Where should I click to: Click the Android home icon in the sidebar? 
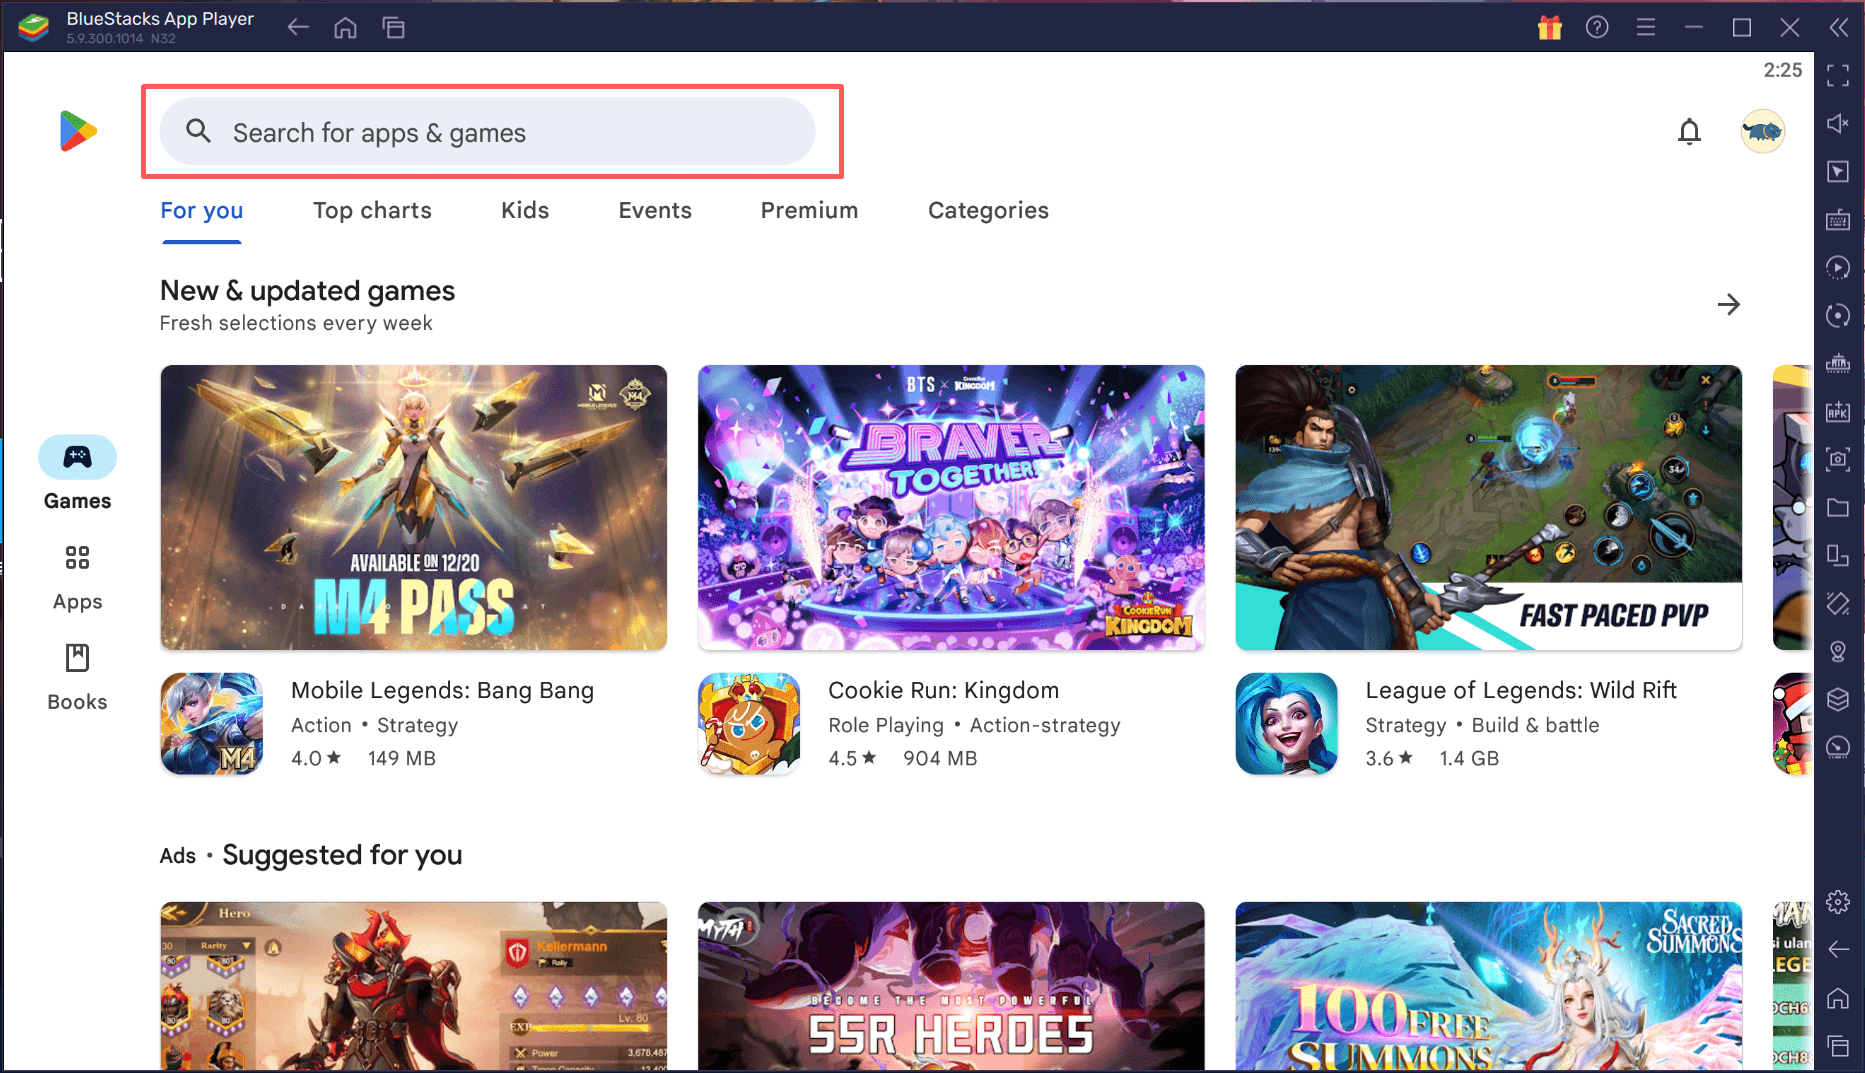[x=1838, y=997]
